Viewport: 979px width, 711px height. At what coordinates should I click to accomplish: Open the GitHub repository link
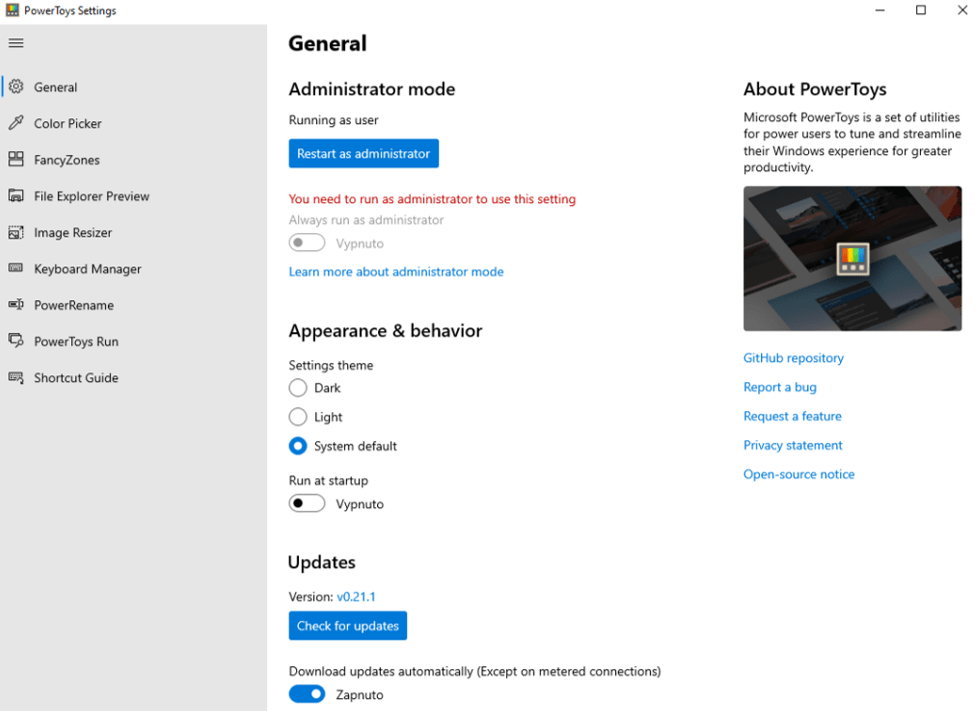tap(793, 358)
